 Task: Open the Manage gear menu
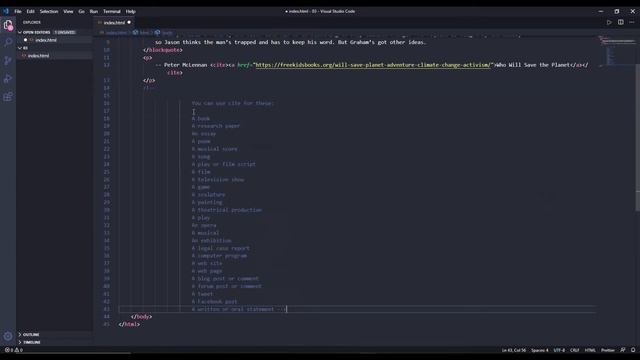(x=8, y=336)
